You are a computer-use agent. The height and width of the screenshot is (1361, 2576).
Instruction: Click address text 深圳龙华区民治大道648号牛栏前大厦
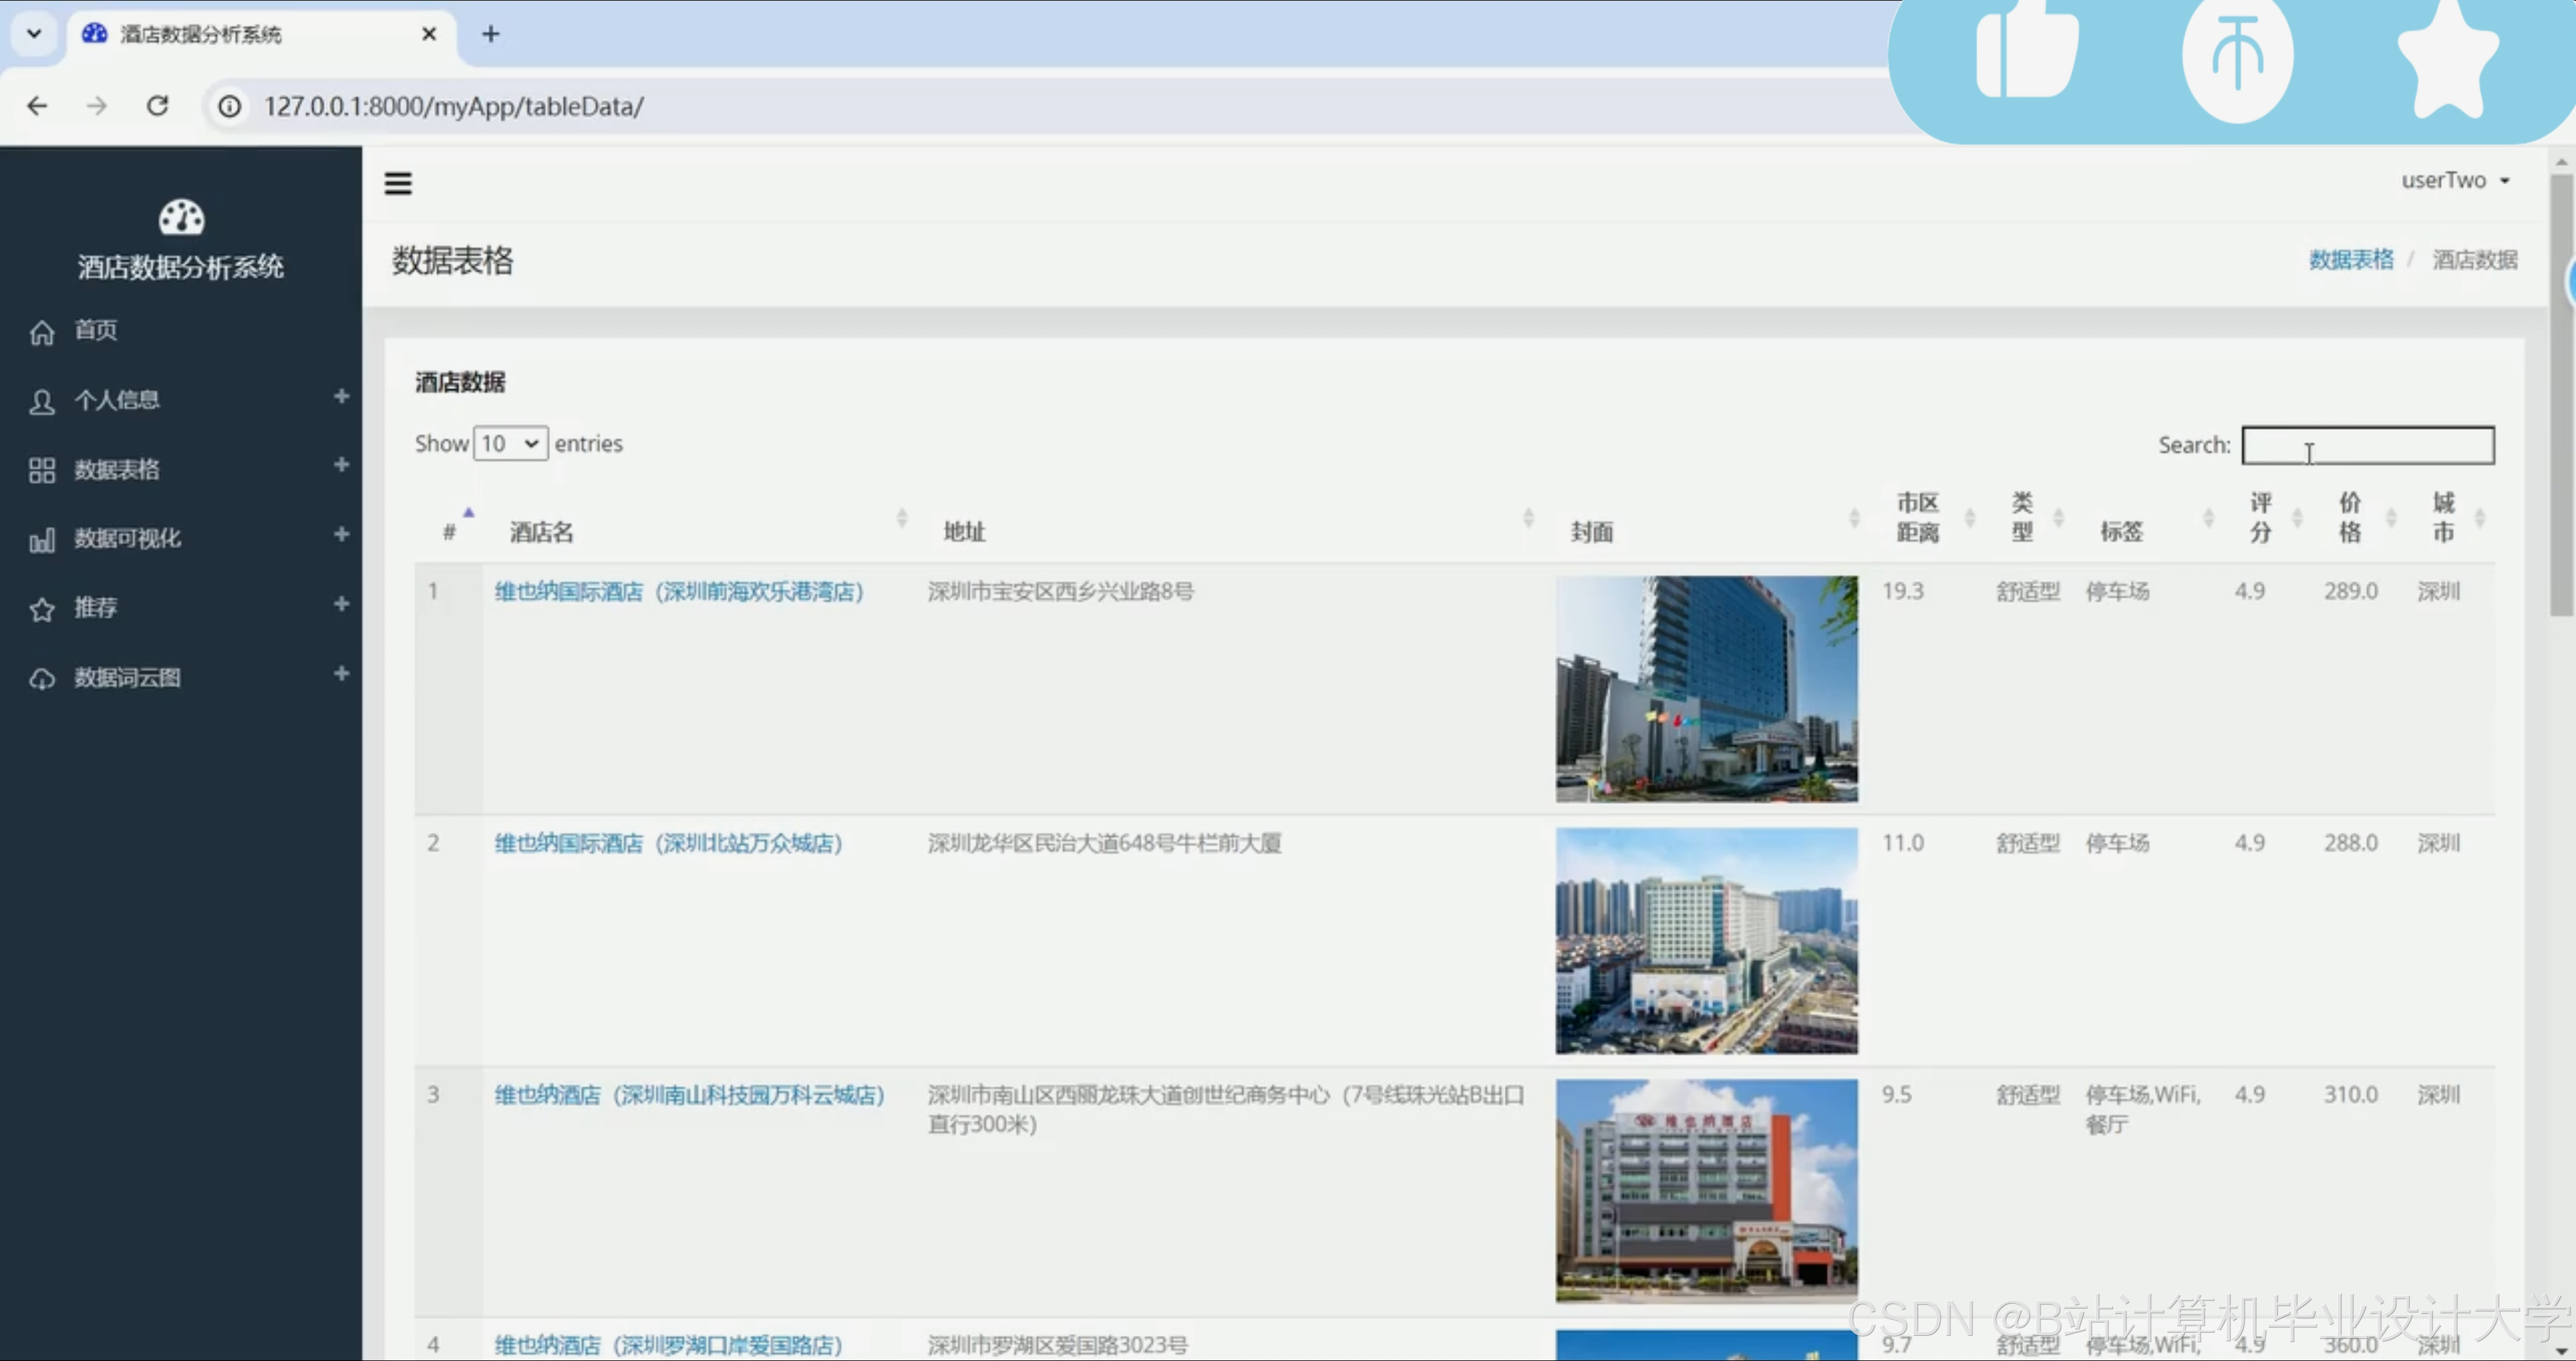click(x=1104, y=843)
